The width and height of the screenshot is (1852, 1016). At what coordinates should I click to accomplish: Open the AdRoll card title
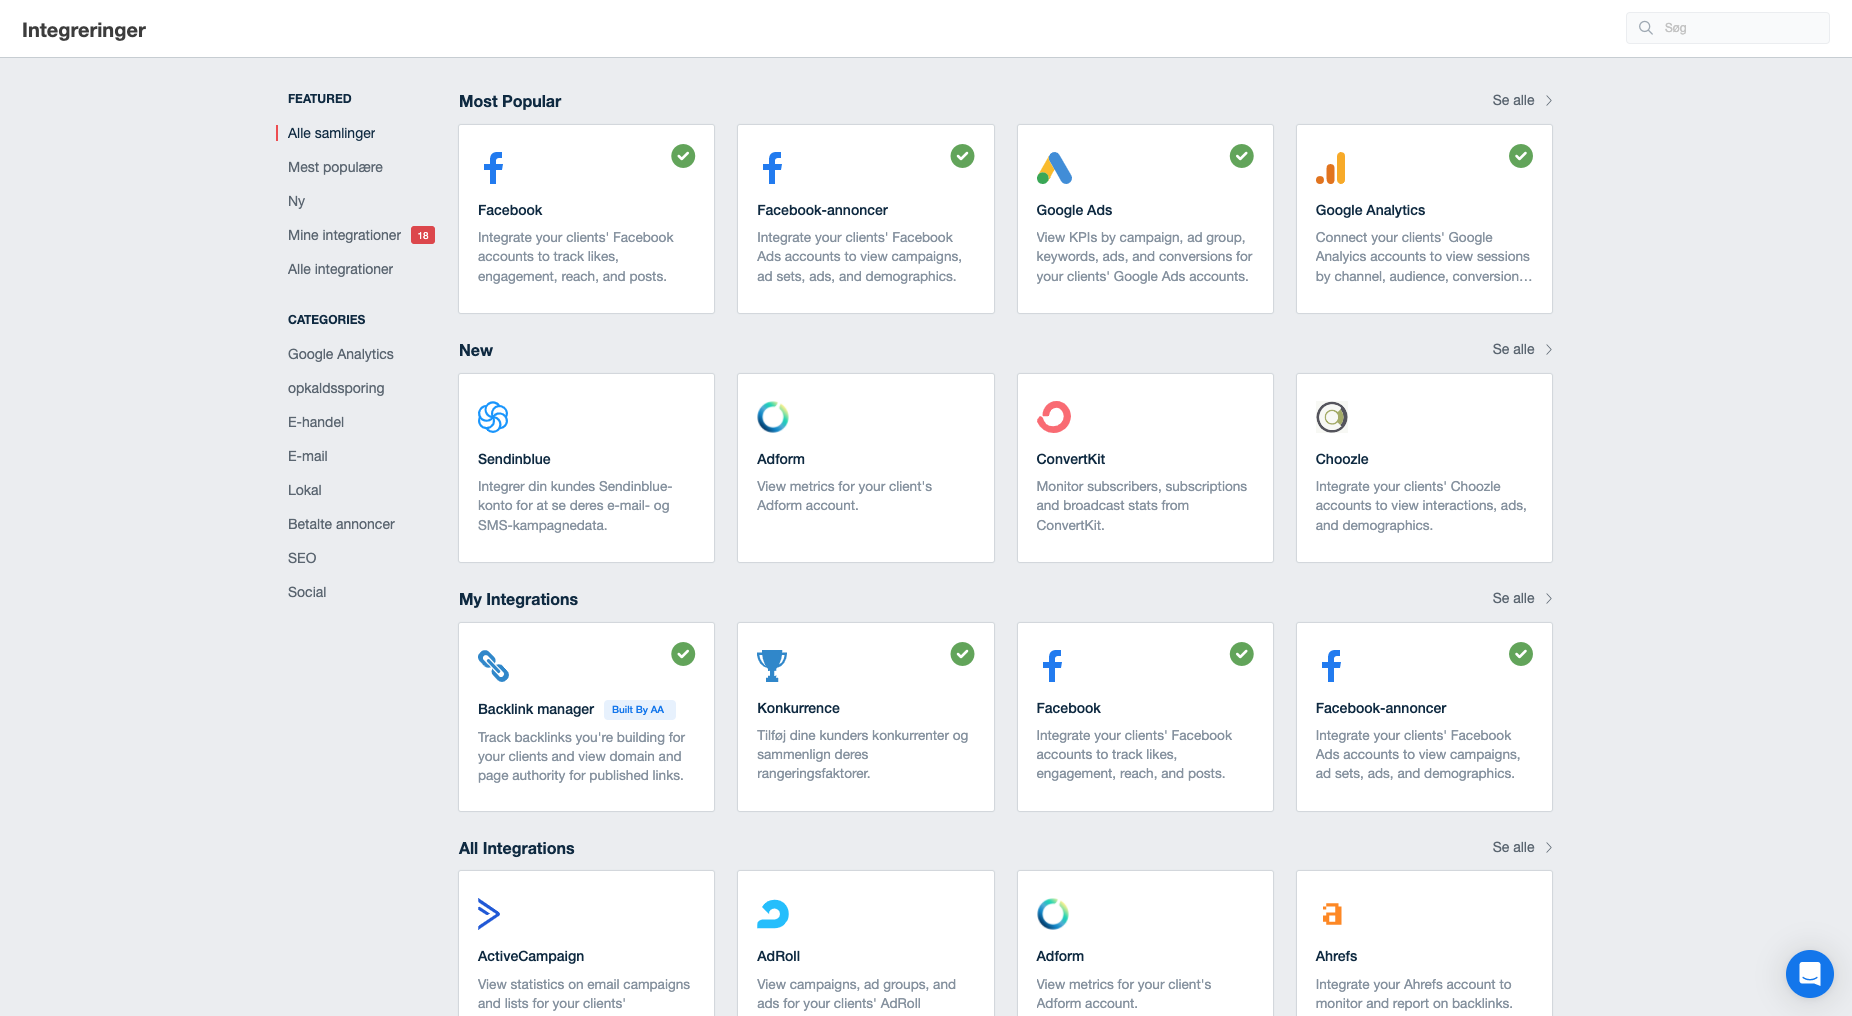pos(778,956)
